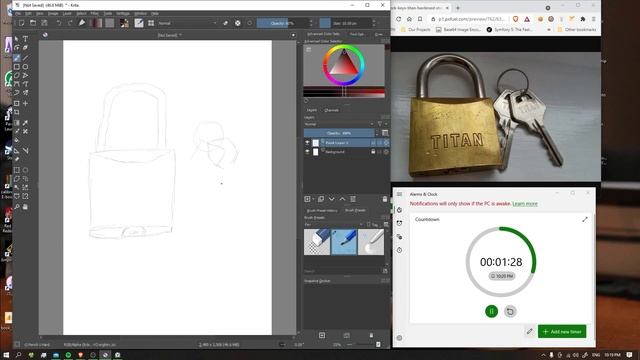Move the layer down with chevron button
The width and height of the screenshot is (640, 360).
click(331, 199)
